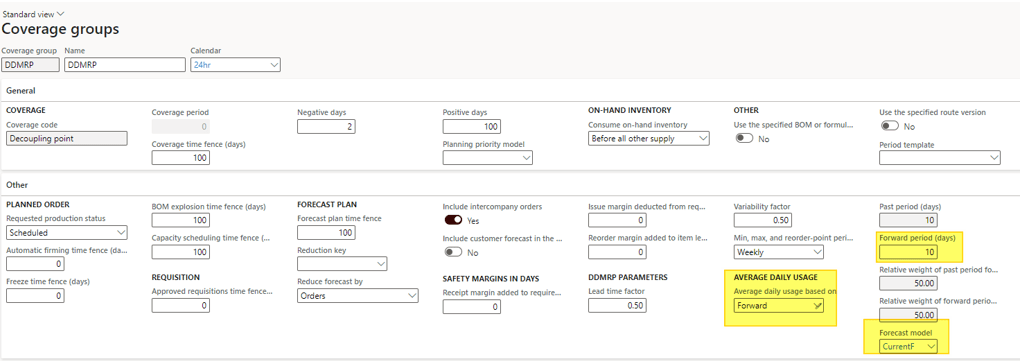Click Relative weight of forward period field
Screen dimensions: 1020x361
pos(909,315)
